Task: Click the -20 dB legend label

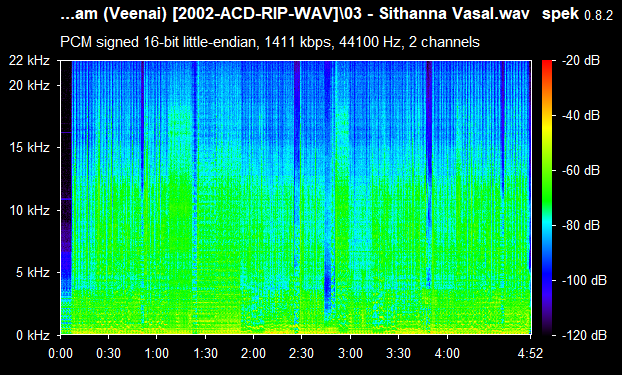Action: click(581, 60)
